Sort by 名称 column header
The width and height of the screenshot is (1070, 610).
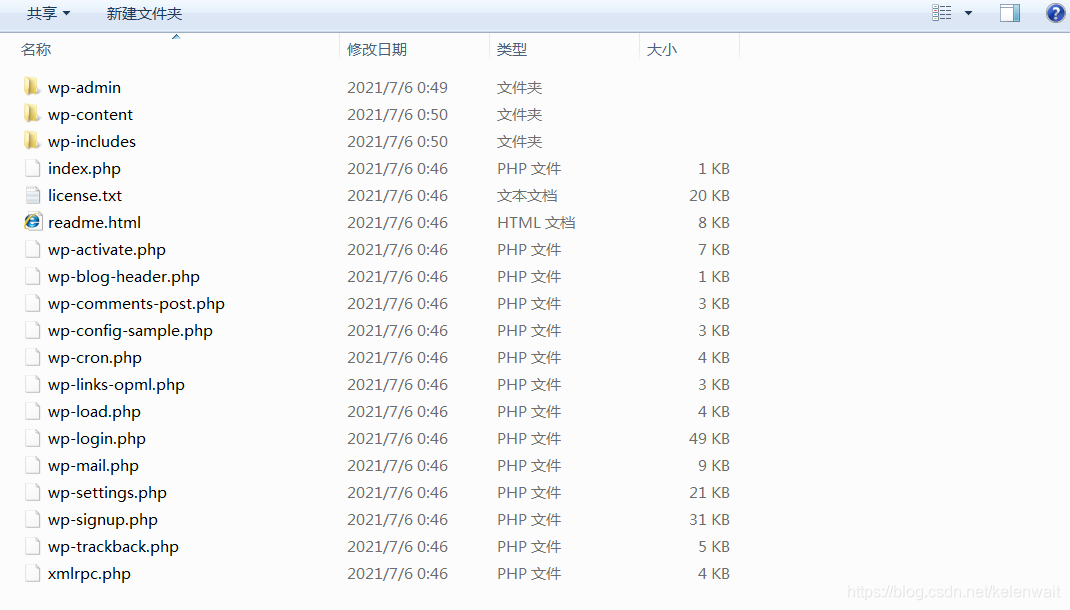click(x=36, y=50)
